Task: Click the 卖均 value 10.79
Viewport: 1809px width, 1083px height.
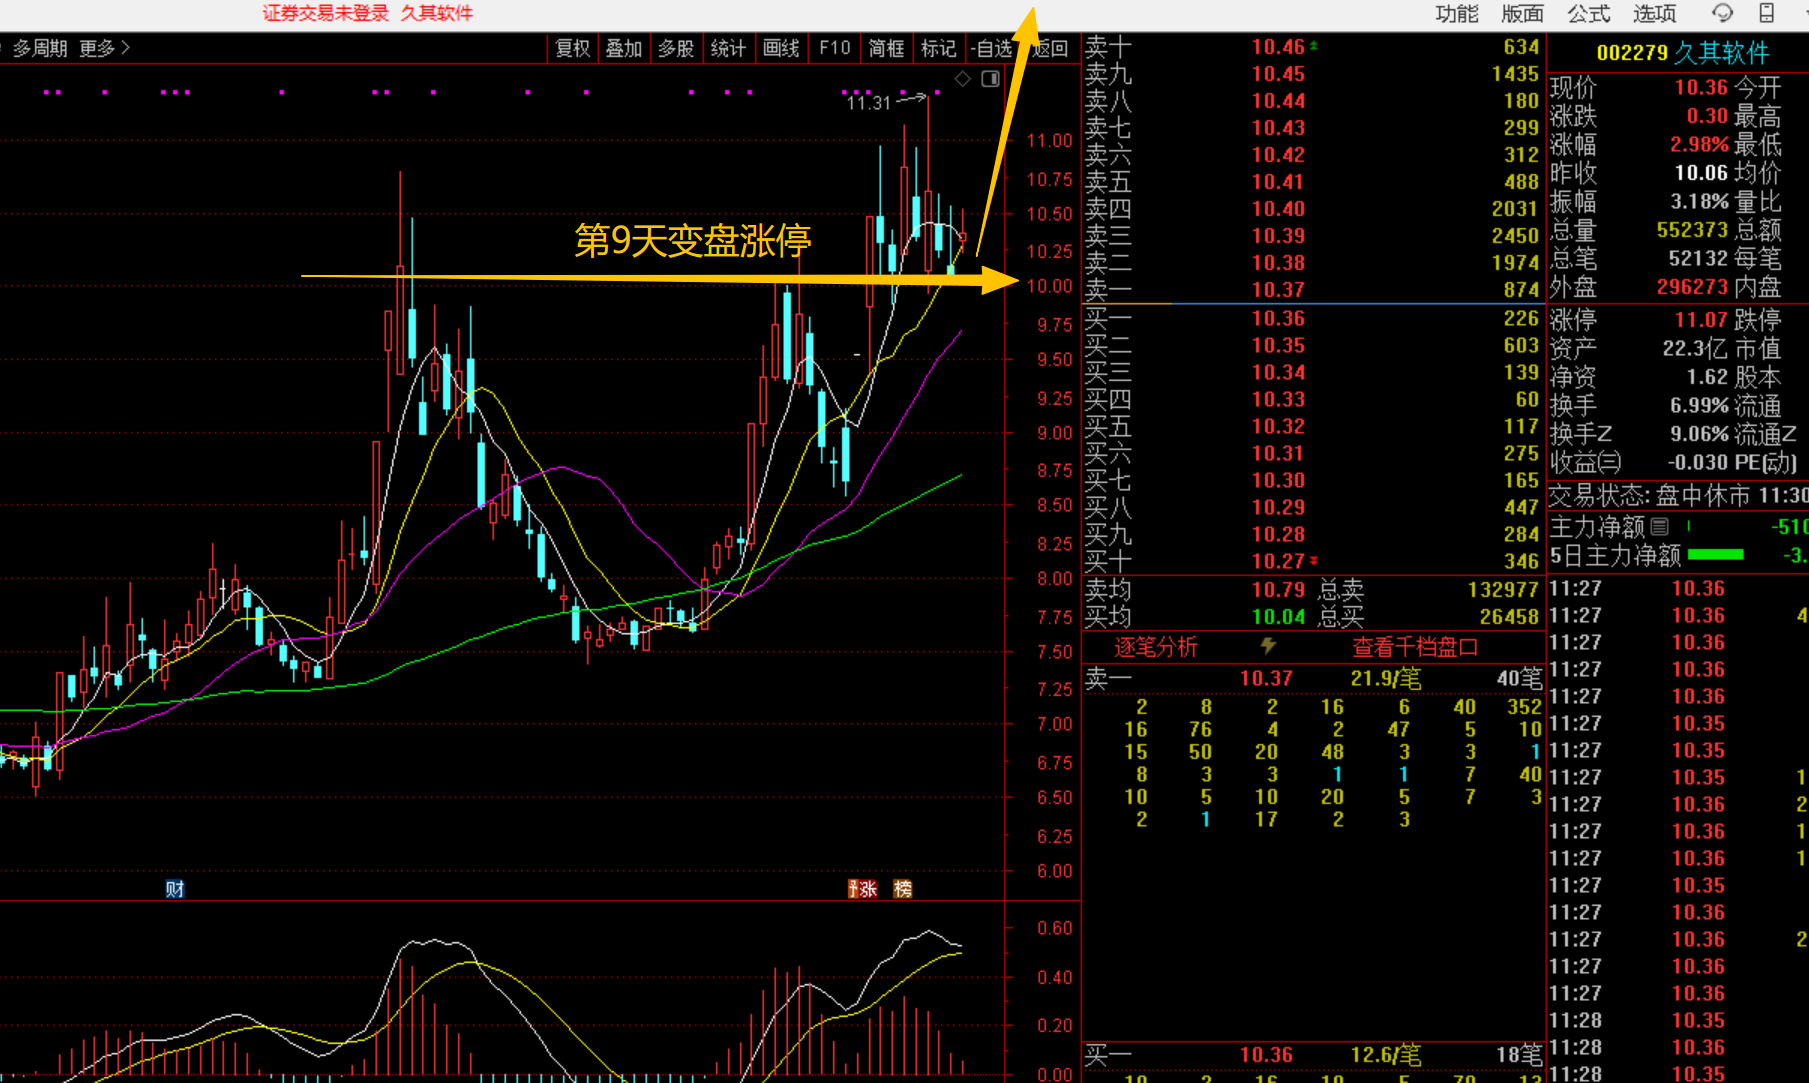Action: click(x=1278, y=590)
